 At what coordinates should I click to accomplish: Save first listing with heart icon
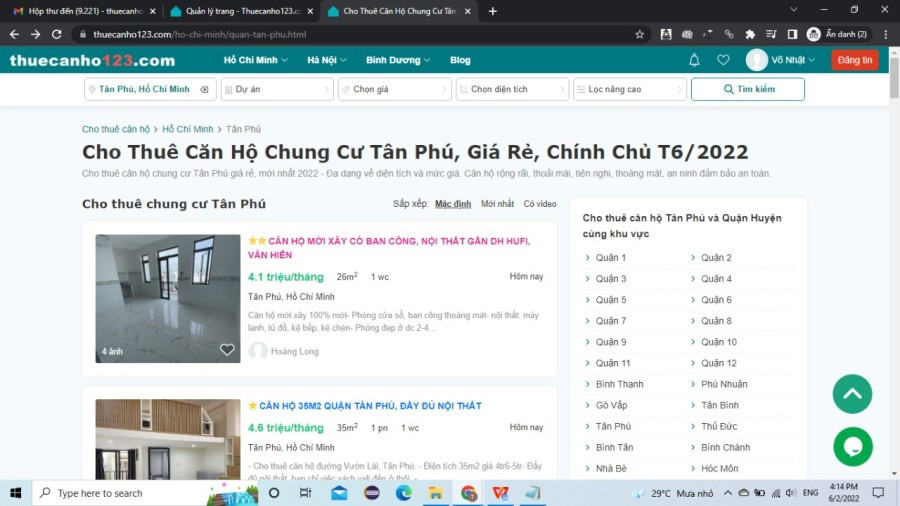click(227, 350)
